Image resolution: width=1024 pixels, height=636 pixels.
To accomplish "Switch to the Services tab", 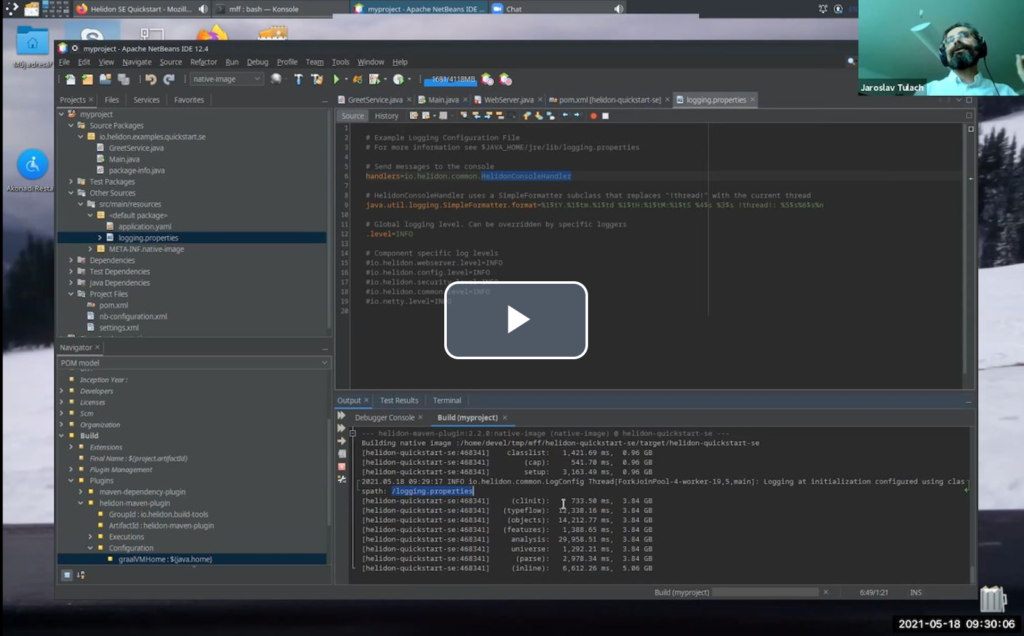I will tap(146, 100).
